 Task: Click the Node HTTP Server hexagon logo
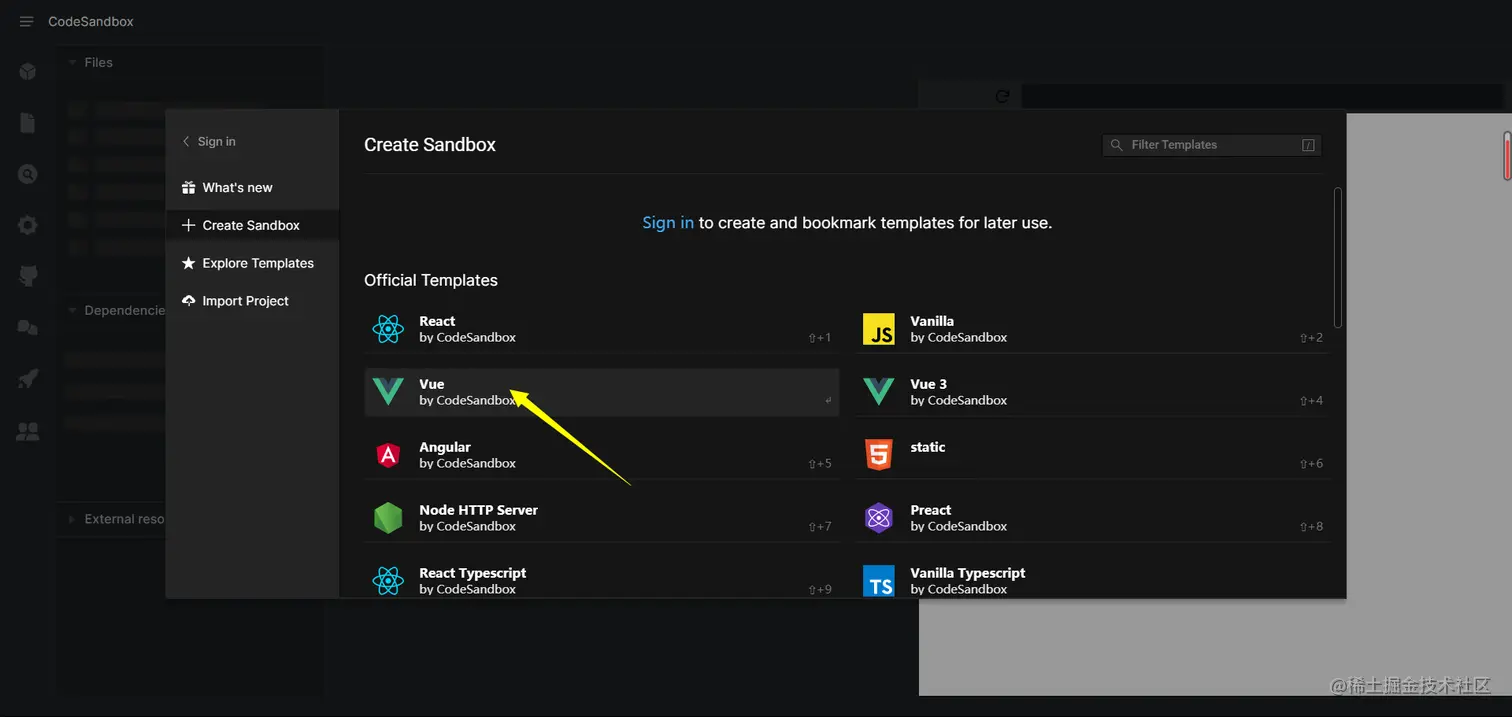[388, 518]
